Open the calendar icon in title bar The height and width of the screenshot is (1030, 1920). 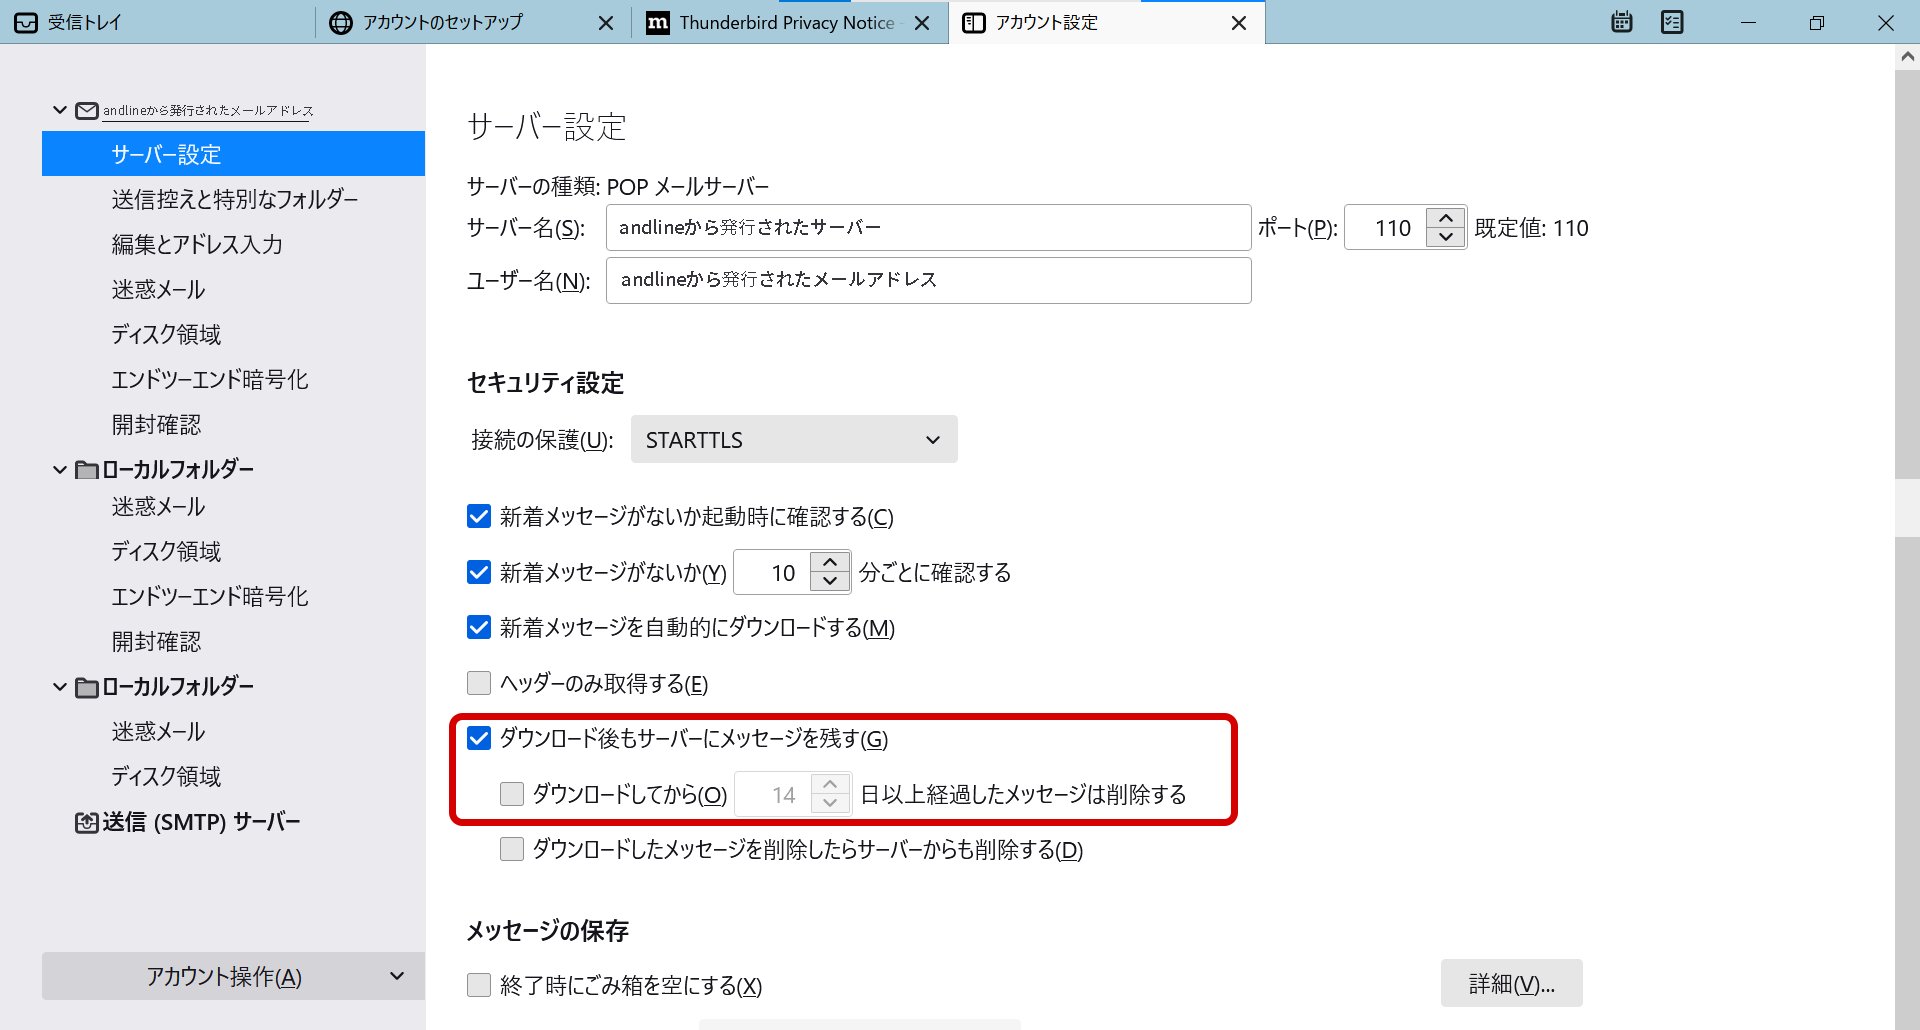(x=1622, y=22)
